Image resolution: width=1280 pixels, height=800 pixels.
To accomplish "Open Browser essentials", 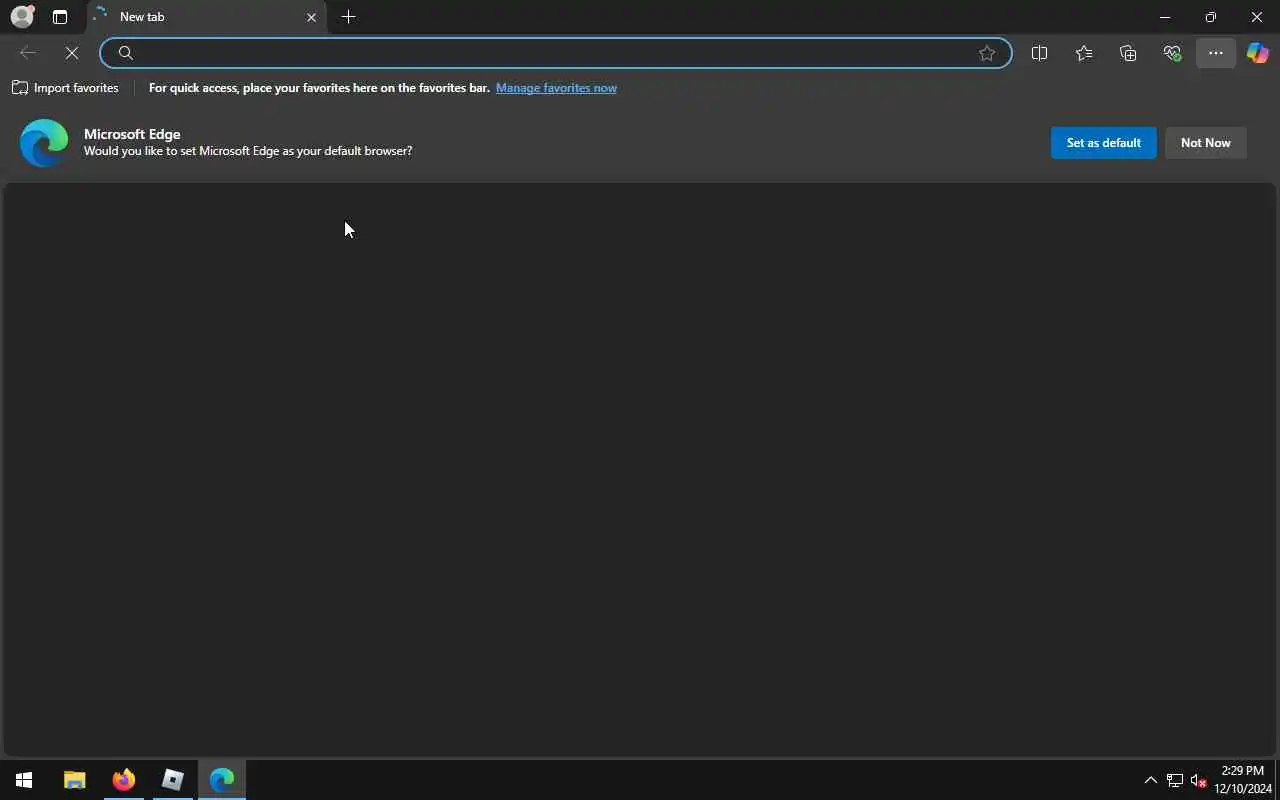I will [1172, 53].
